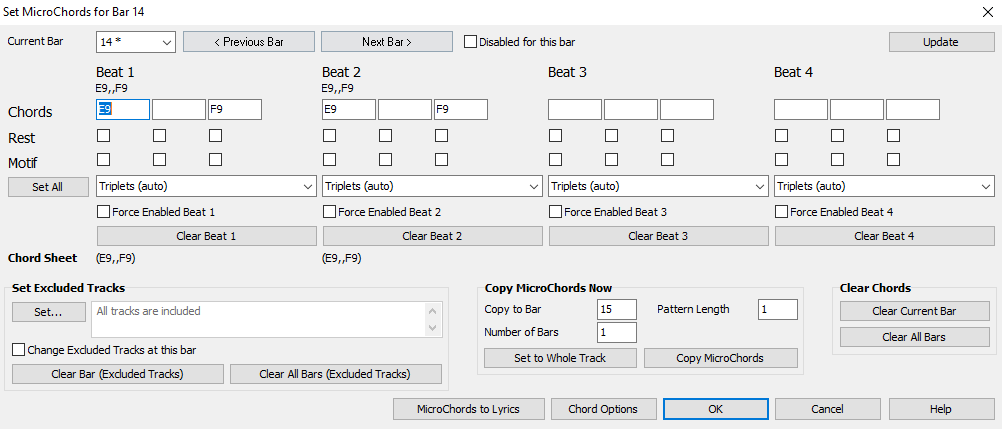
Task: Click Clear Beat 1
Action: 206,236
